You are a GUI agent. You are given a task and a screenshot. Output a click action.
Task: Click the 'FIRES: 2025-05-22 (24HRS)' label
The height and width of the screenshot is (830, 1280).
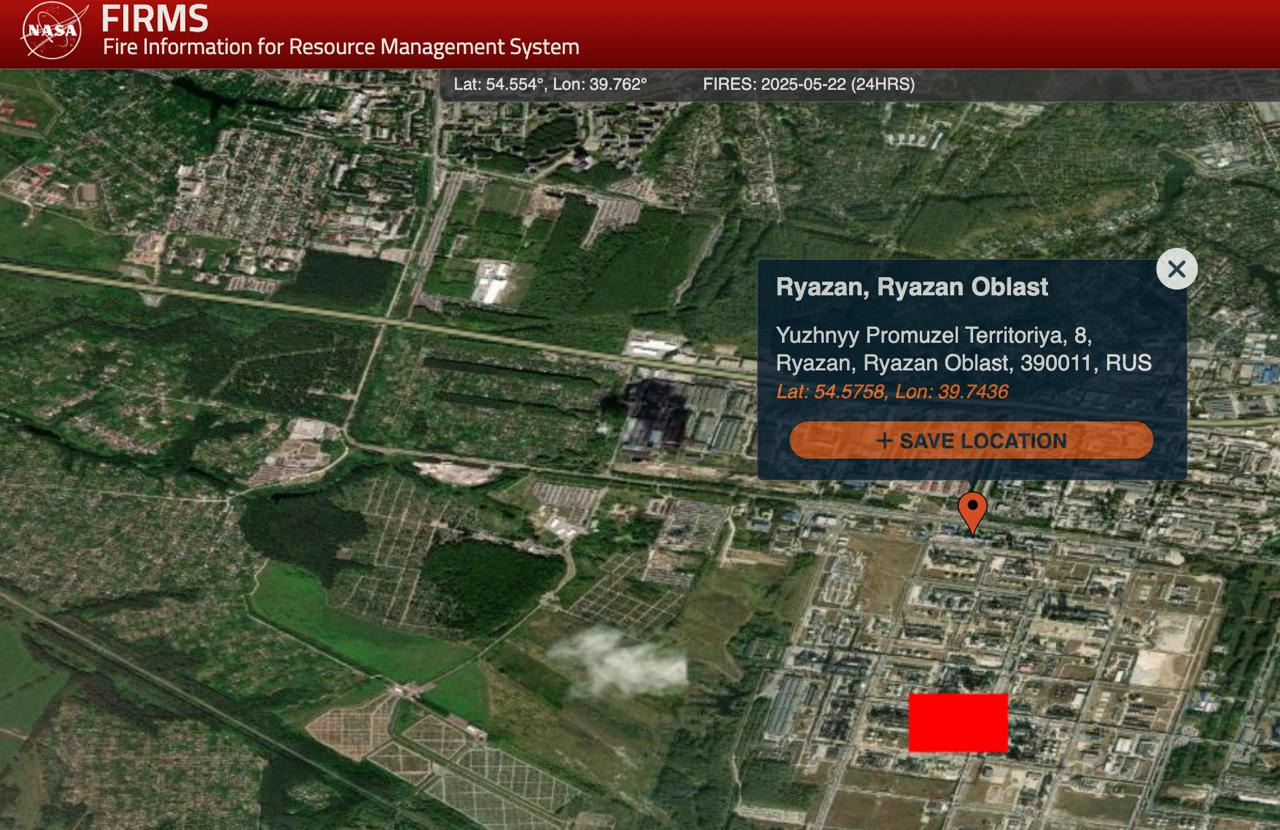tap(808, 84)
